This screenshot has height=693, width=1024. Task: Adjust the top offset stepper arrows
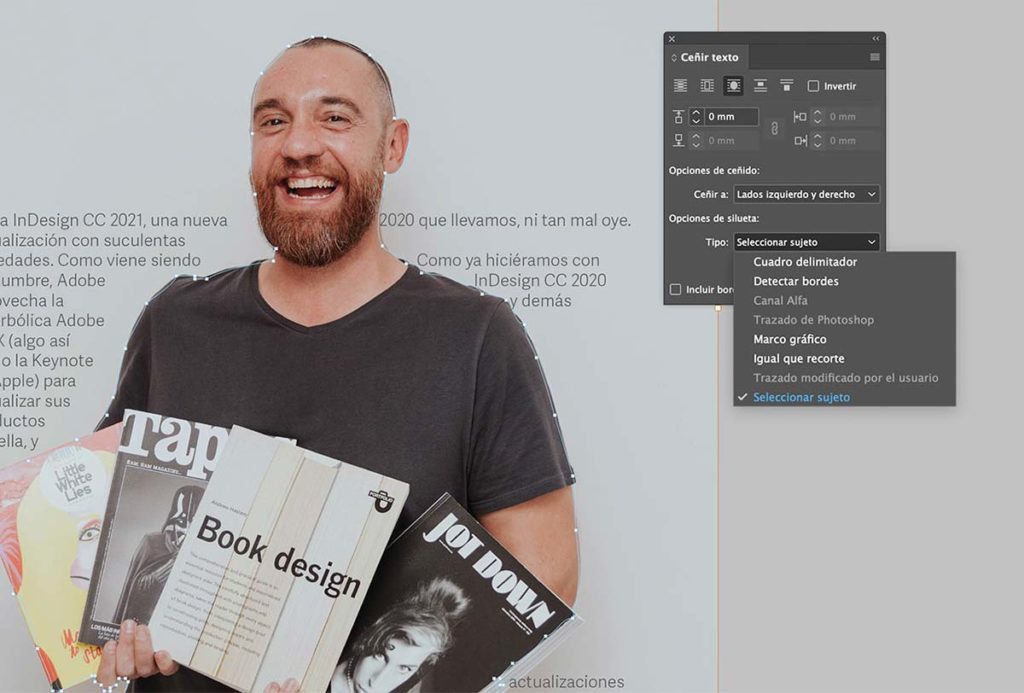tap(696, 117)
